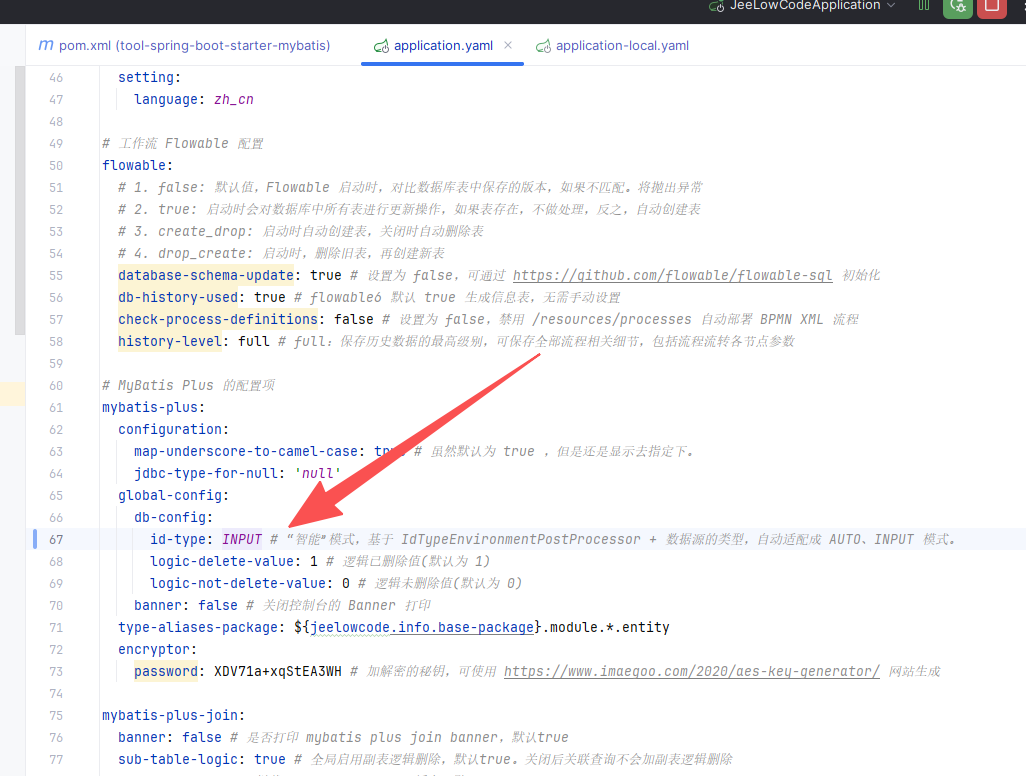The height and width of the screenshot is (776, 1026).
Task: Place cursor on the INPUT id-type value
Action: pos(242,539)
